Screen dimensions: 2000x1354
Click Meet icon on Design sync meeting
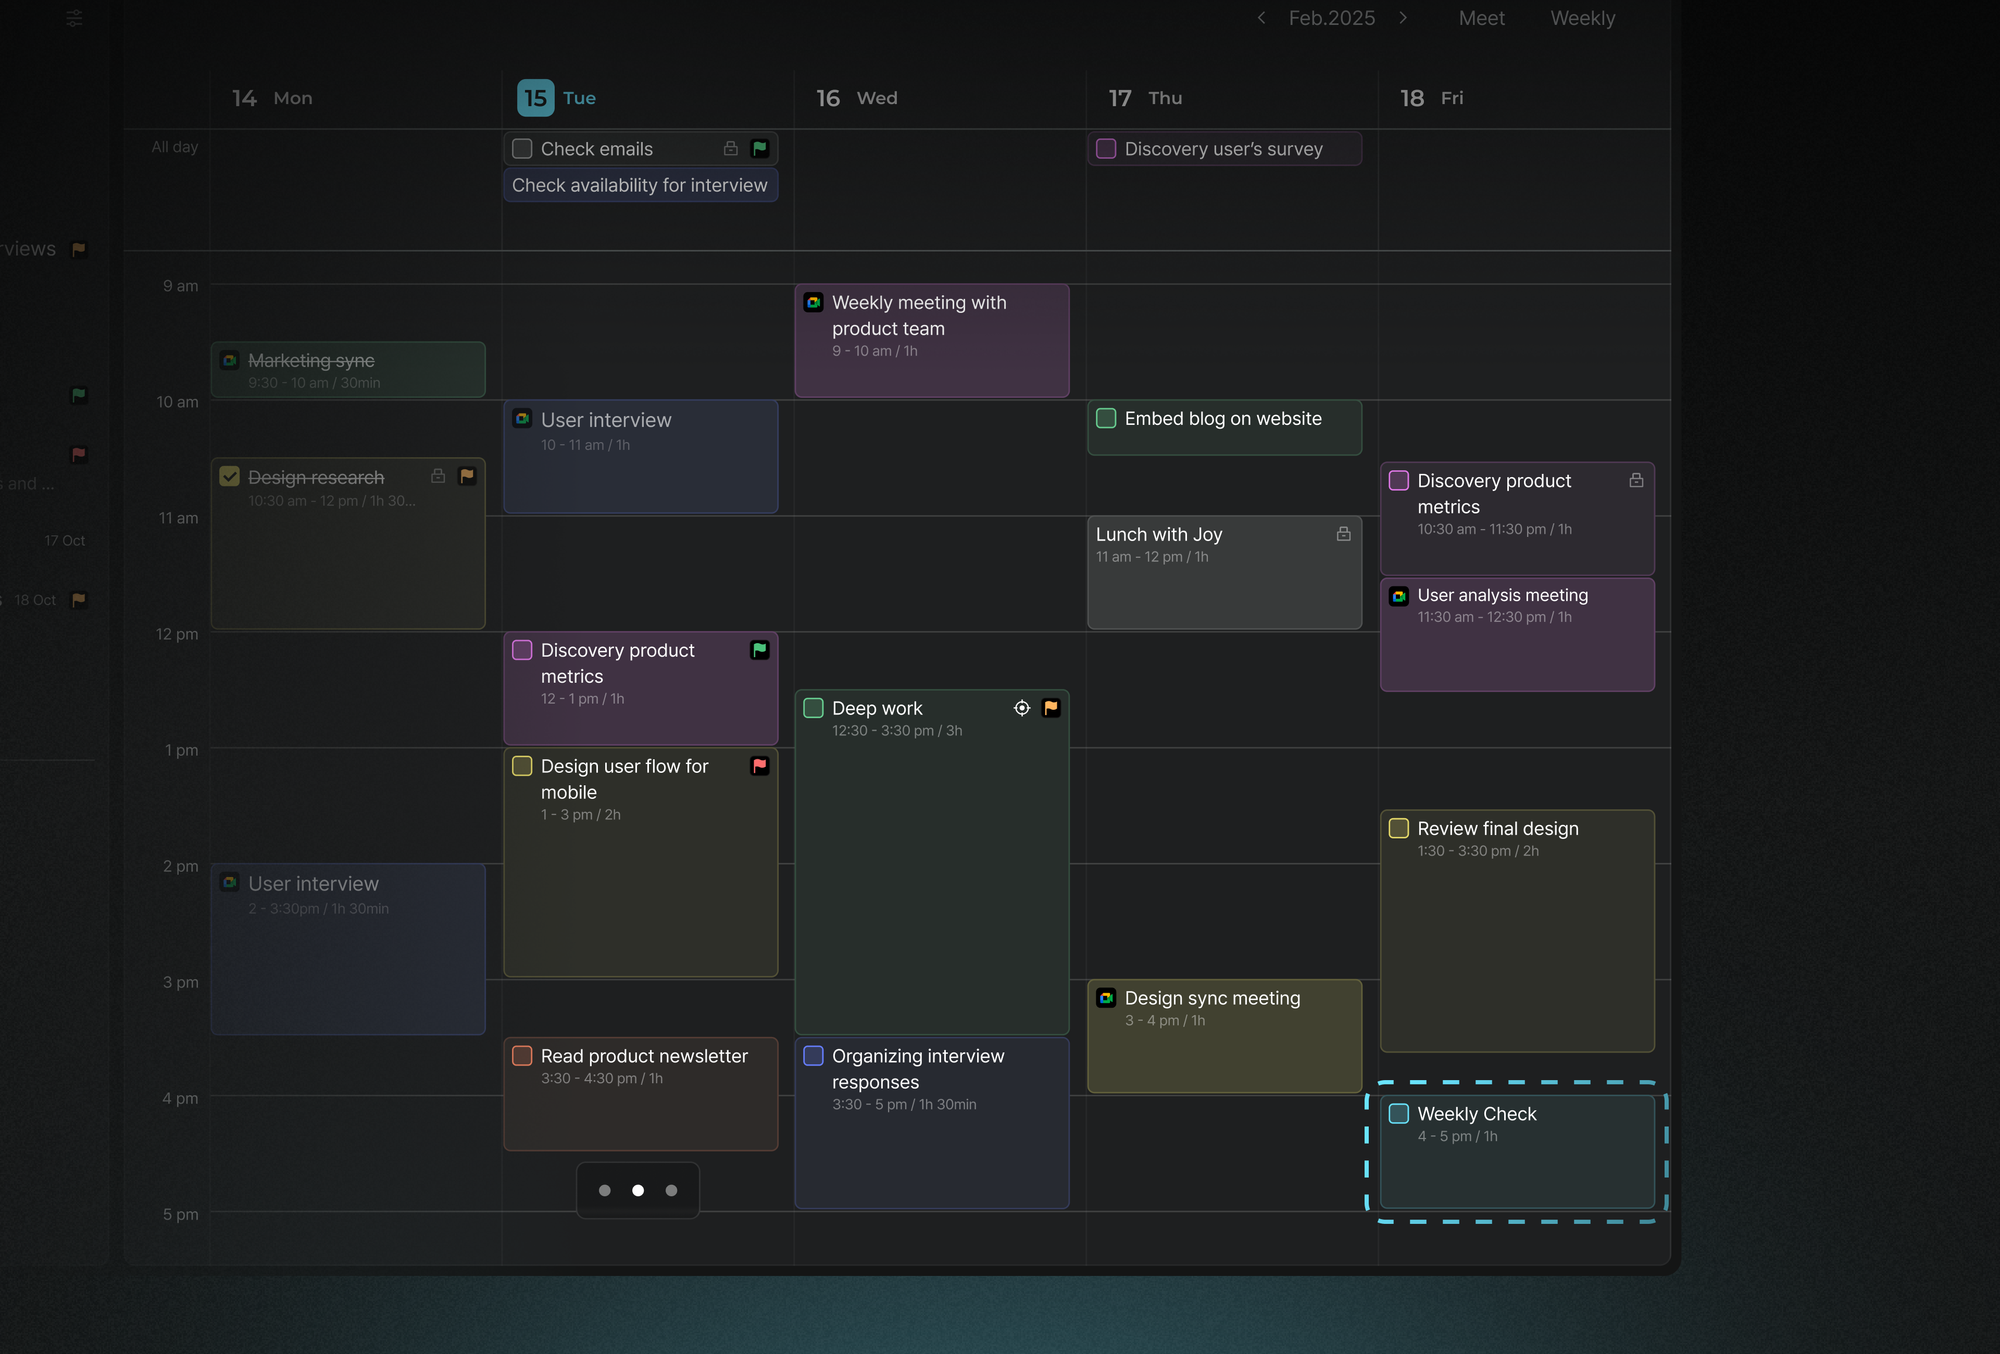[1106, 998]
